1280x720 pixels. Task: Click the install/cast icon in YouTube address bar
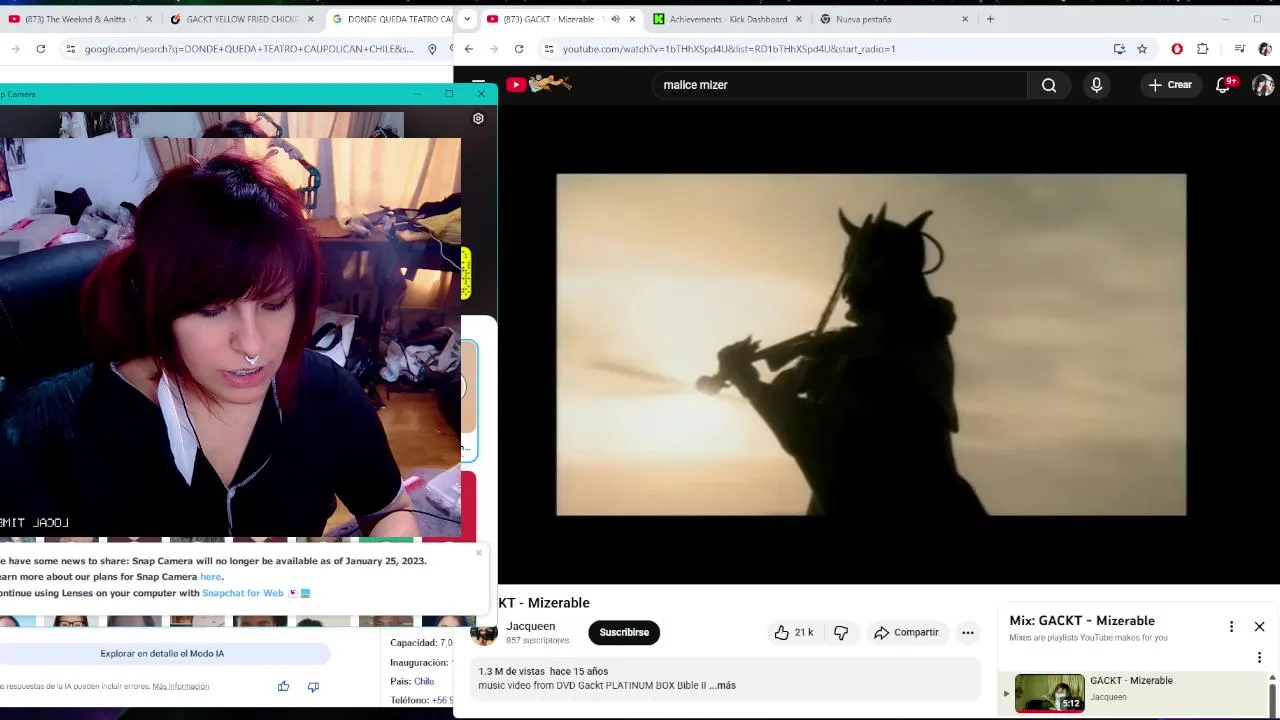pos(1119,49)
